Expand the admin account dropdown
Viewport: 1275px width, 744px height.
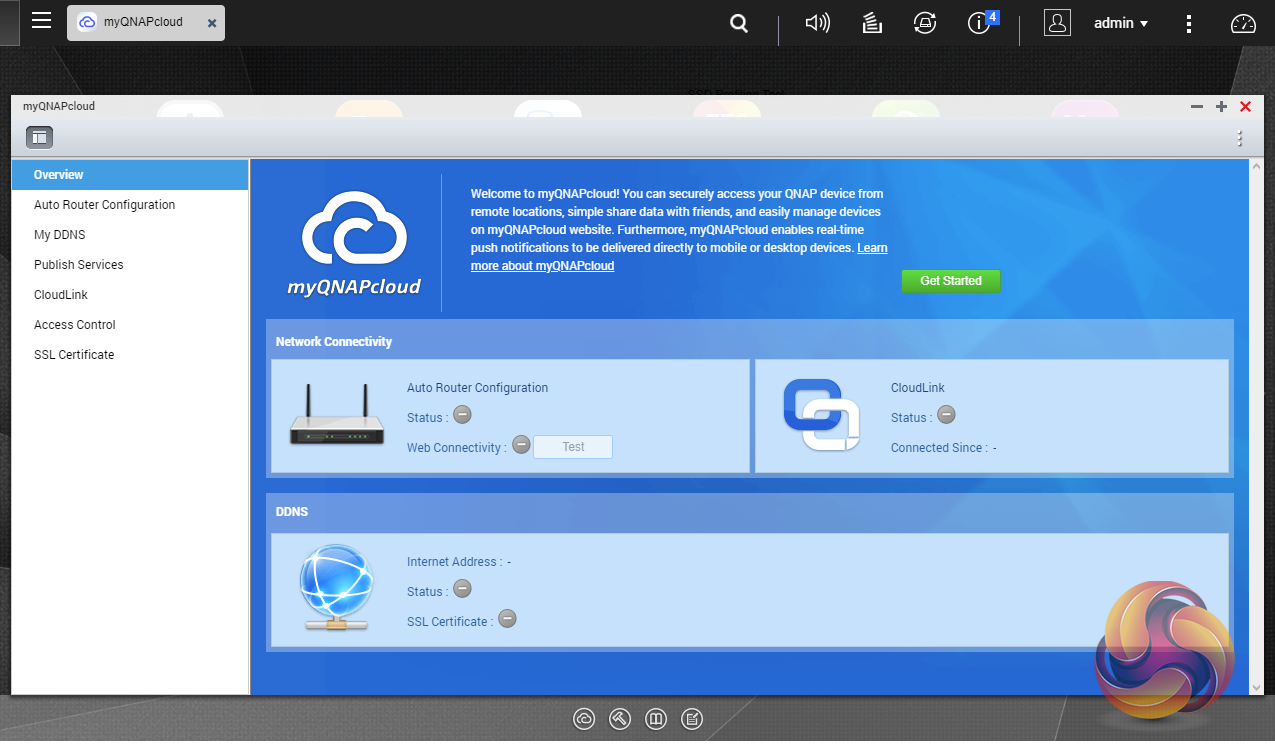1121,23
